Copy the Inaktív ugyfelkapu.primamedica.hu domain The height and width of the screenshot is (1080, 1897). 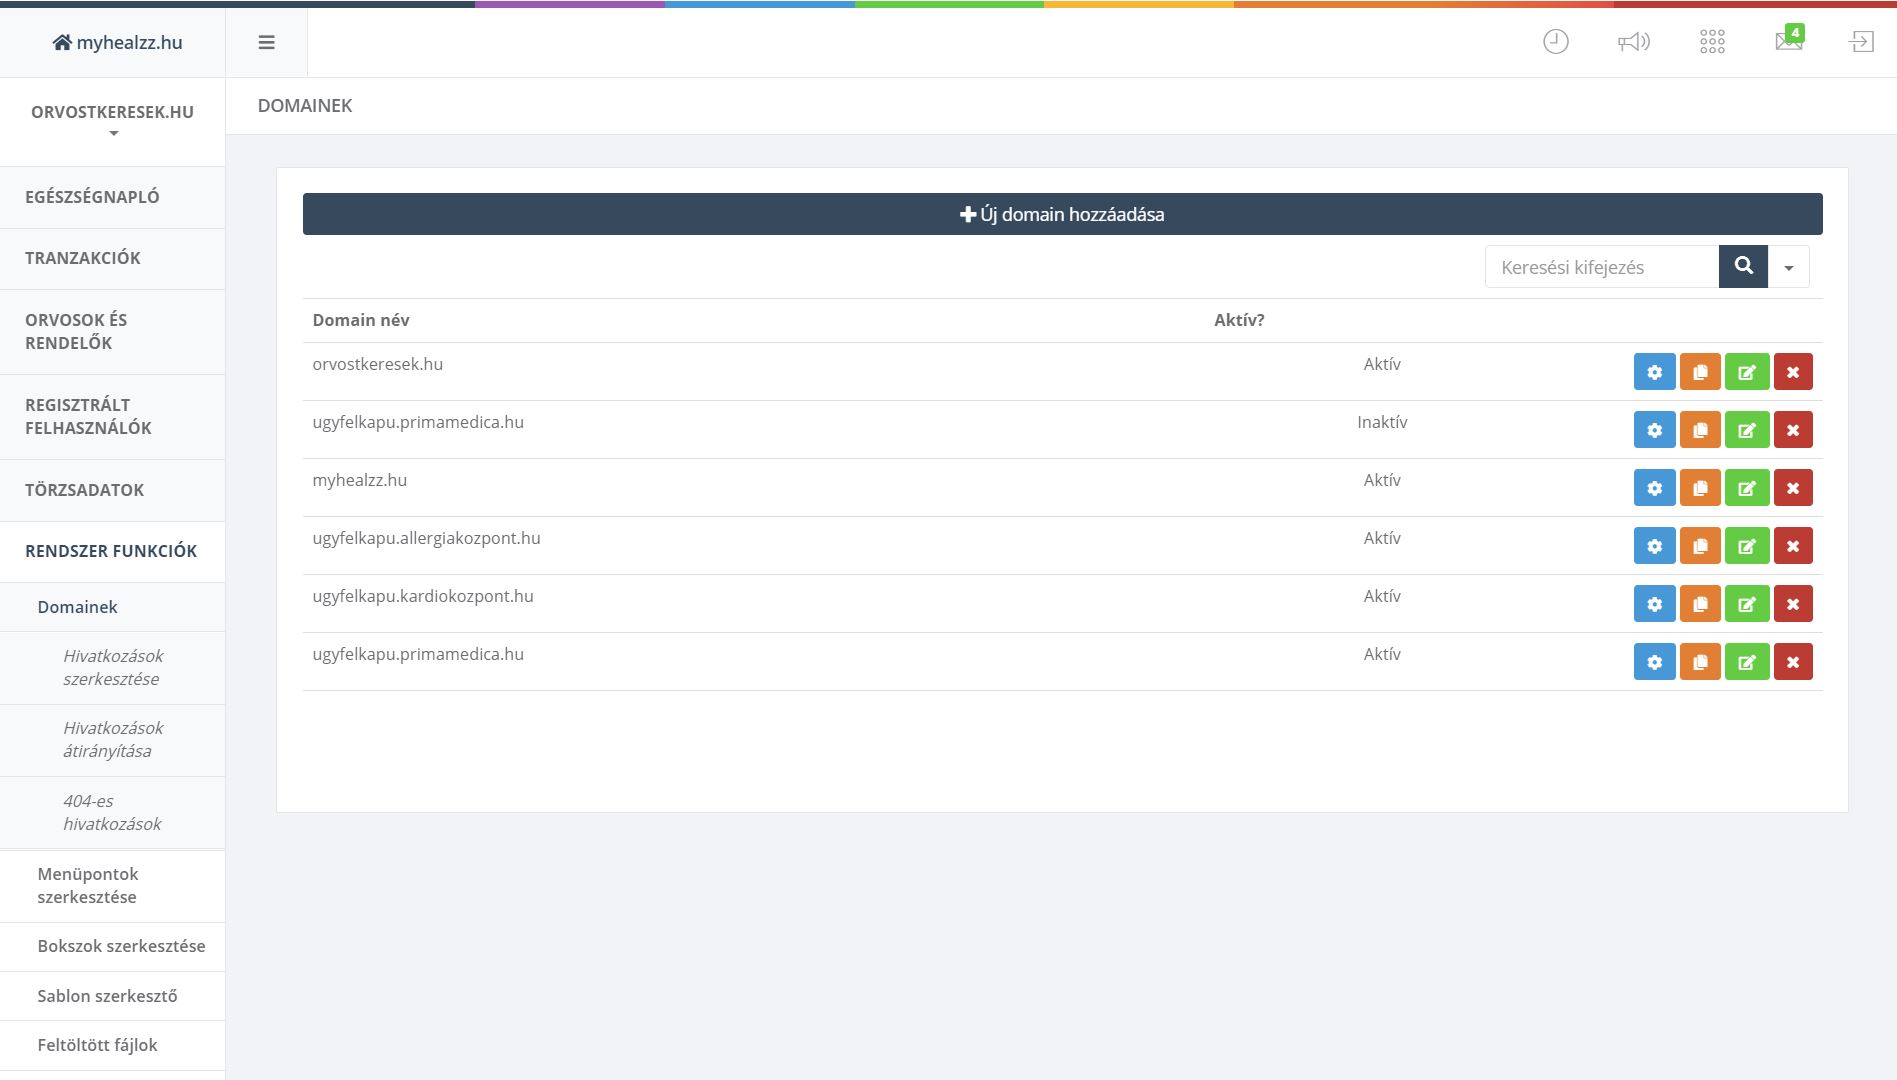pos(1700,430)
